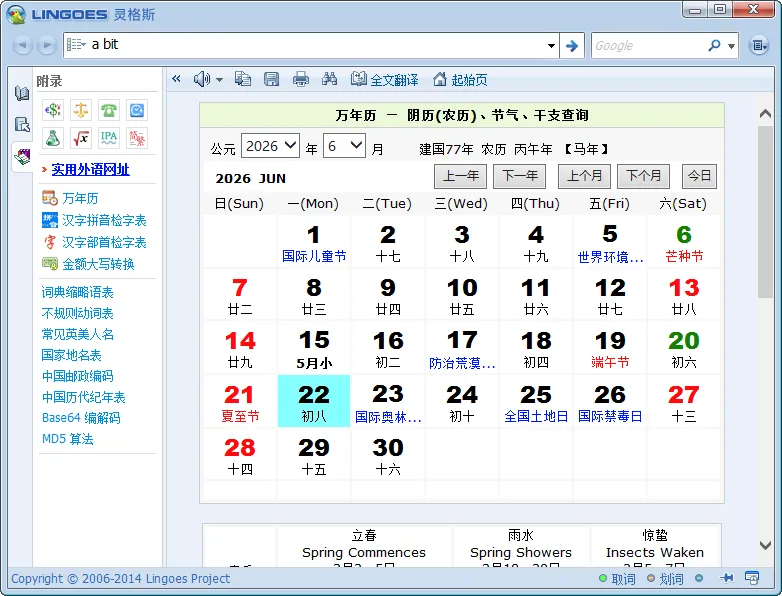Toggle 取词 cursor translation in status bar
Viewport: 782px width, 596px height.
(x=617, y=579)
